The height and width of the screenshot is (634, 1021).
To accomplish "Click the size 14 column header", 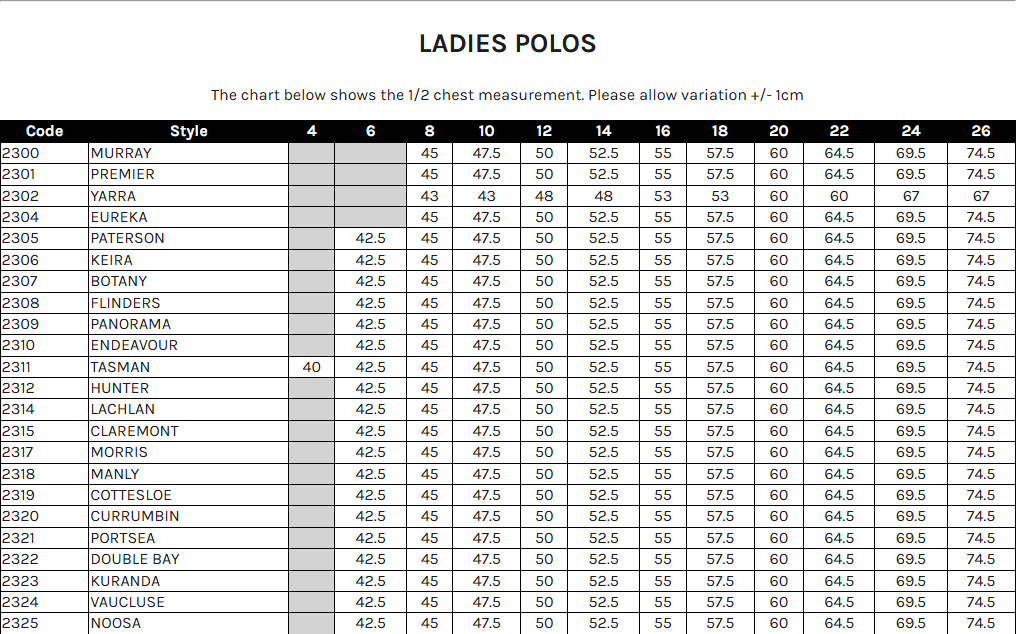I will pos(603,131).
